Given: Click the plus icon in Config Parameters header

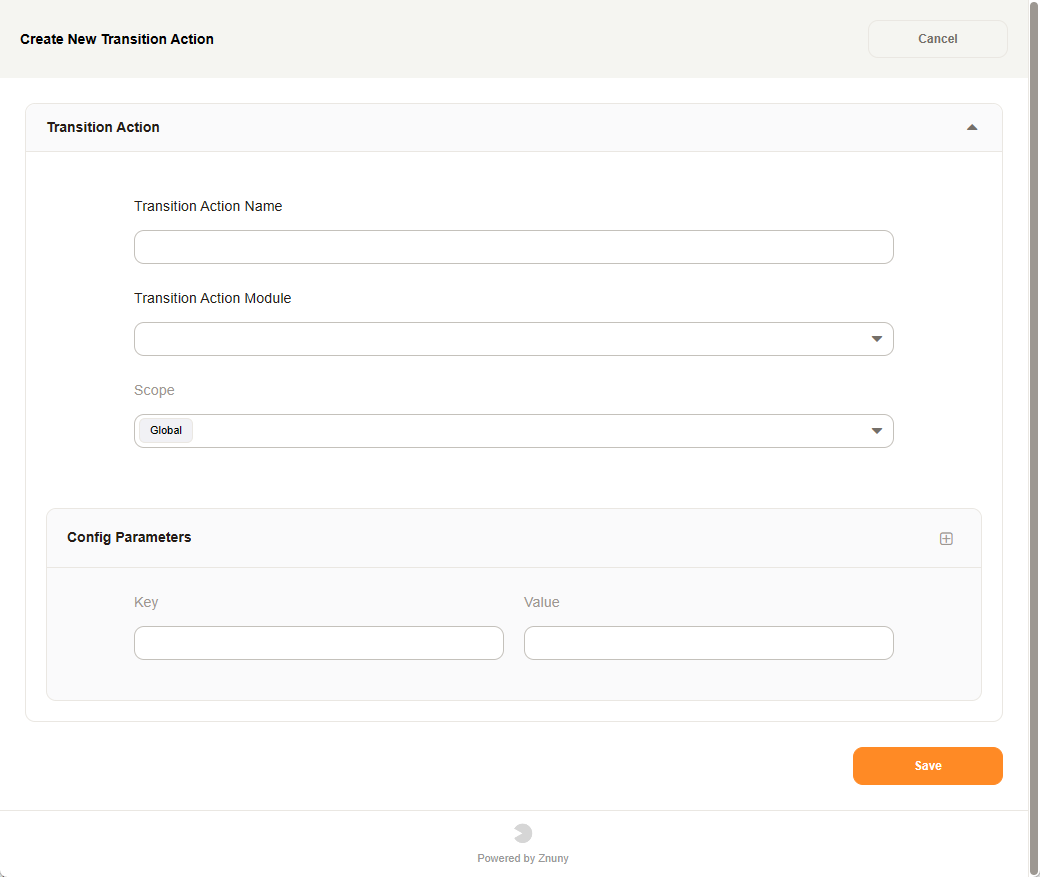Looking at the screenshot, I should (x=946, y=538).
